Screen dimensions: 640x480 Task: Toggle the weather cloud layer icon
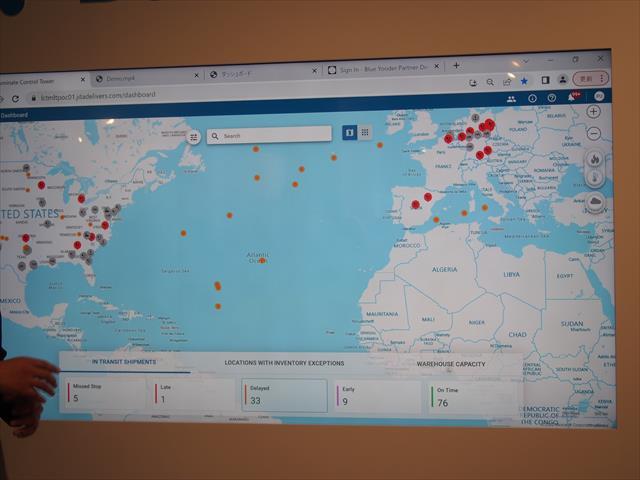(596, 201)
